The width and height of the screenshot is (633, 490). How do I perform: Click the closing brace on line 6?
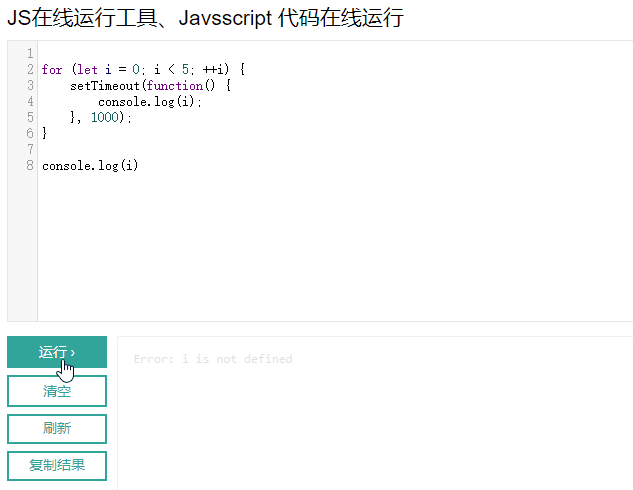pyautogui.click(x=44, y=133)
